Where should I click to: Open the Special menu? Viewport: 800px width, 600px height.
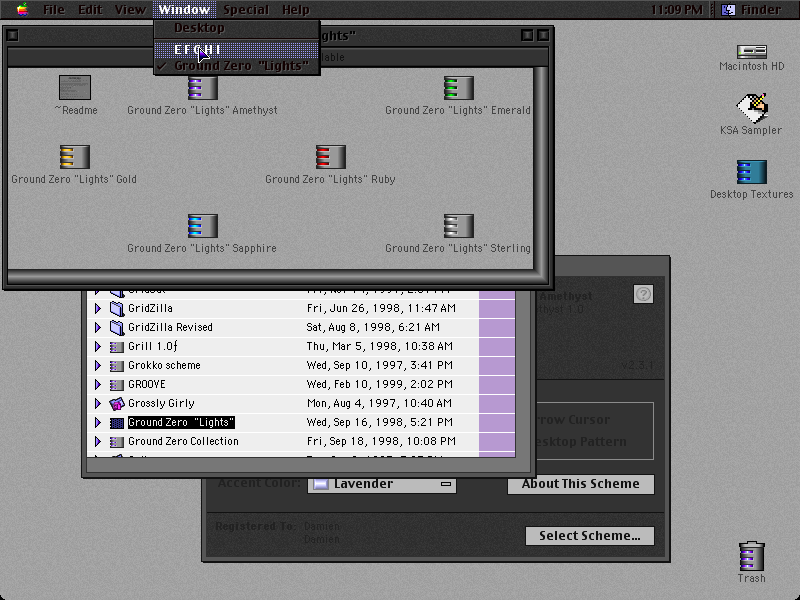pos(246,9)
